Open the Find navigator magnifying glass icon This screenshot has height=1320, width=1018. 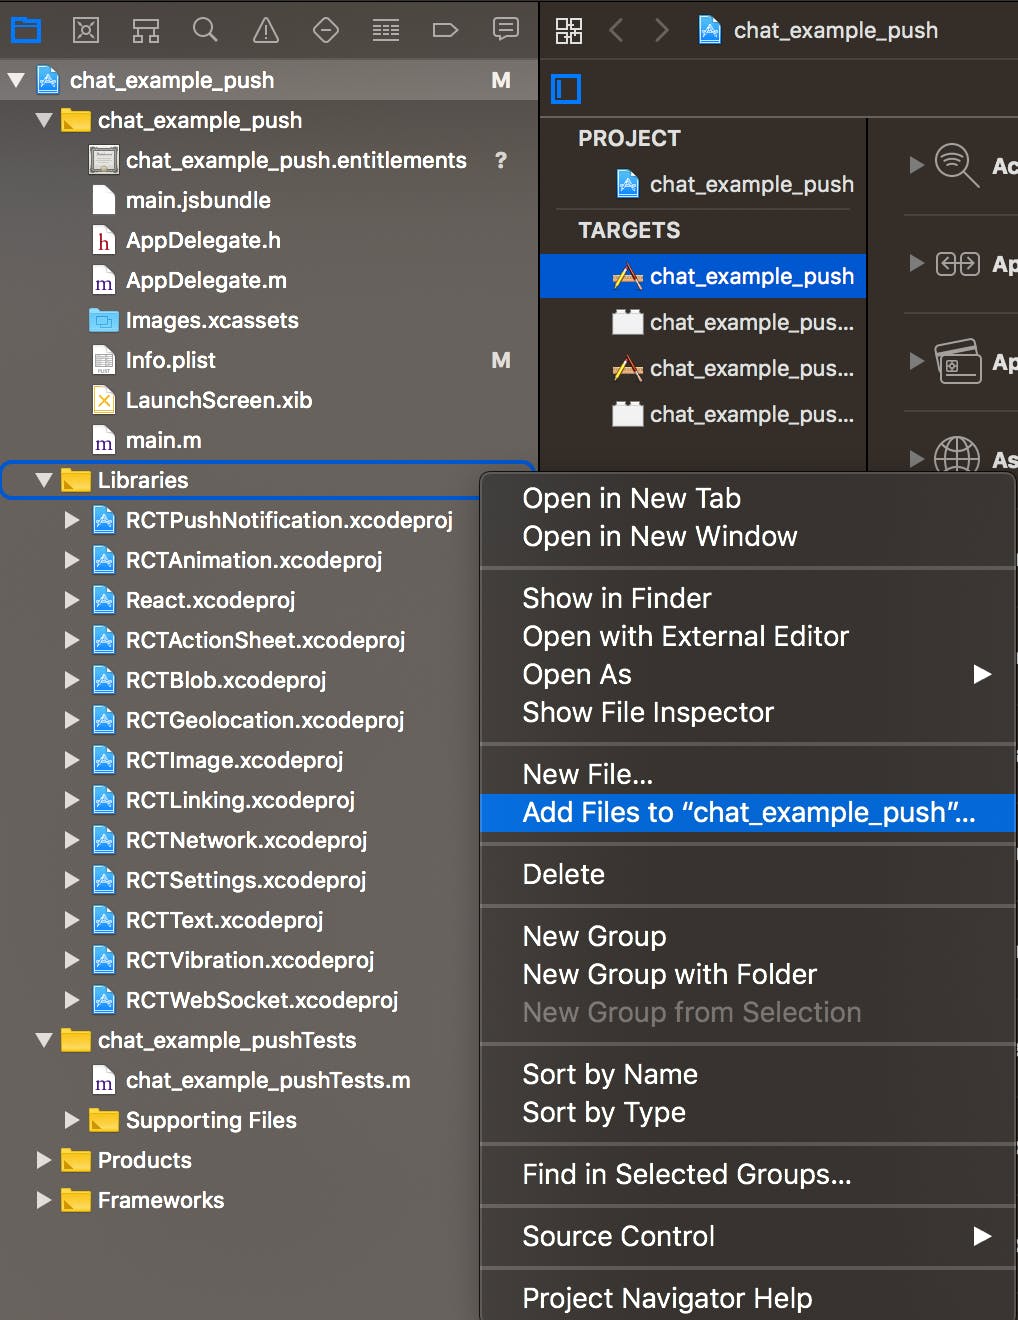205,29
